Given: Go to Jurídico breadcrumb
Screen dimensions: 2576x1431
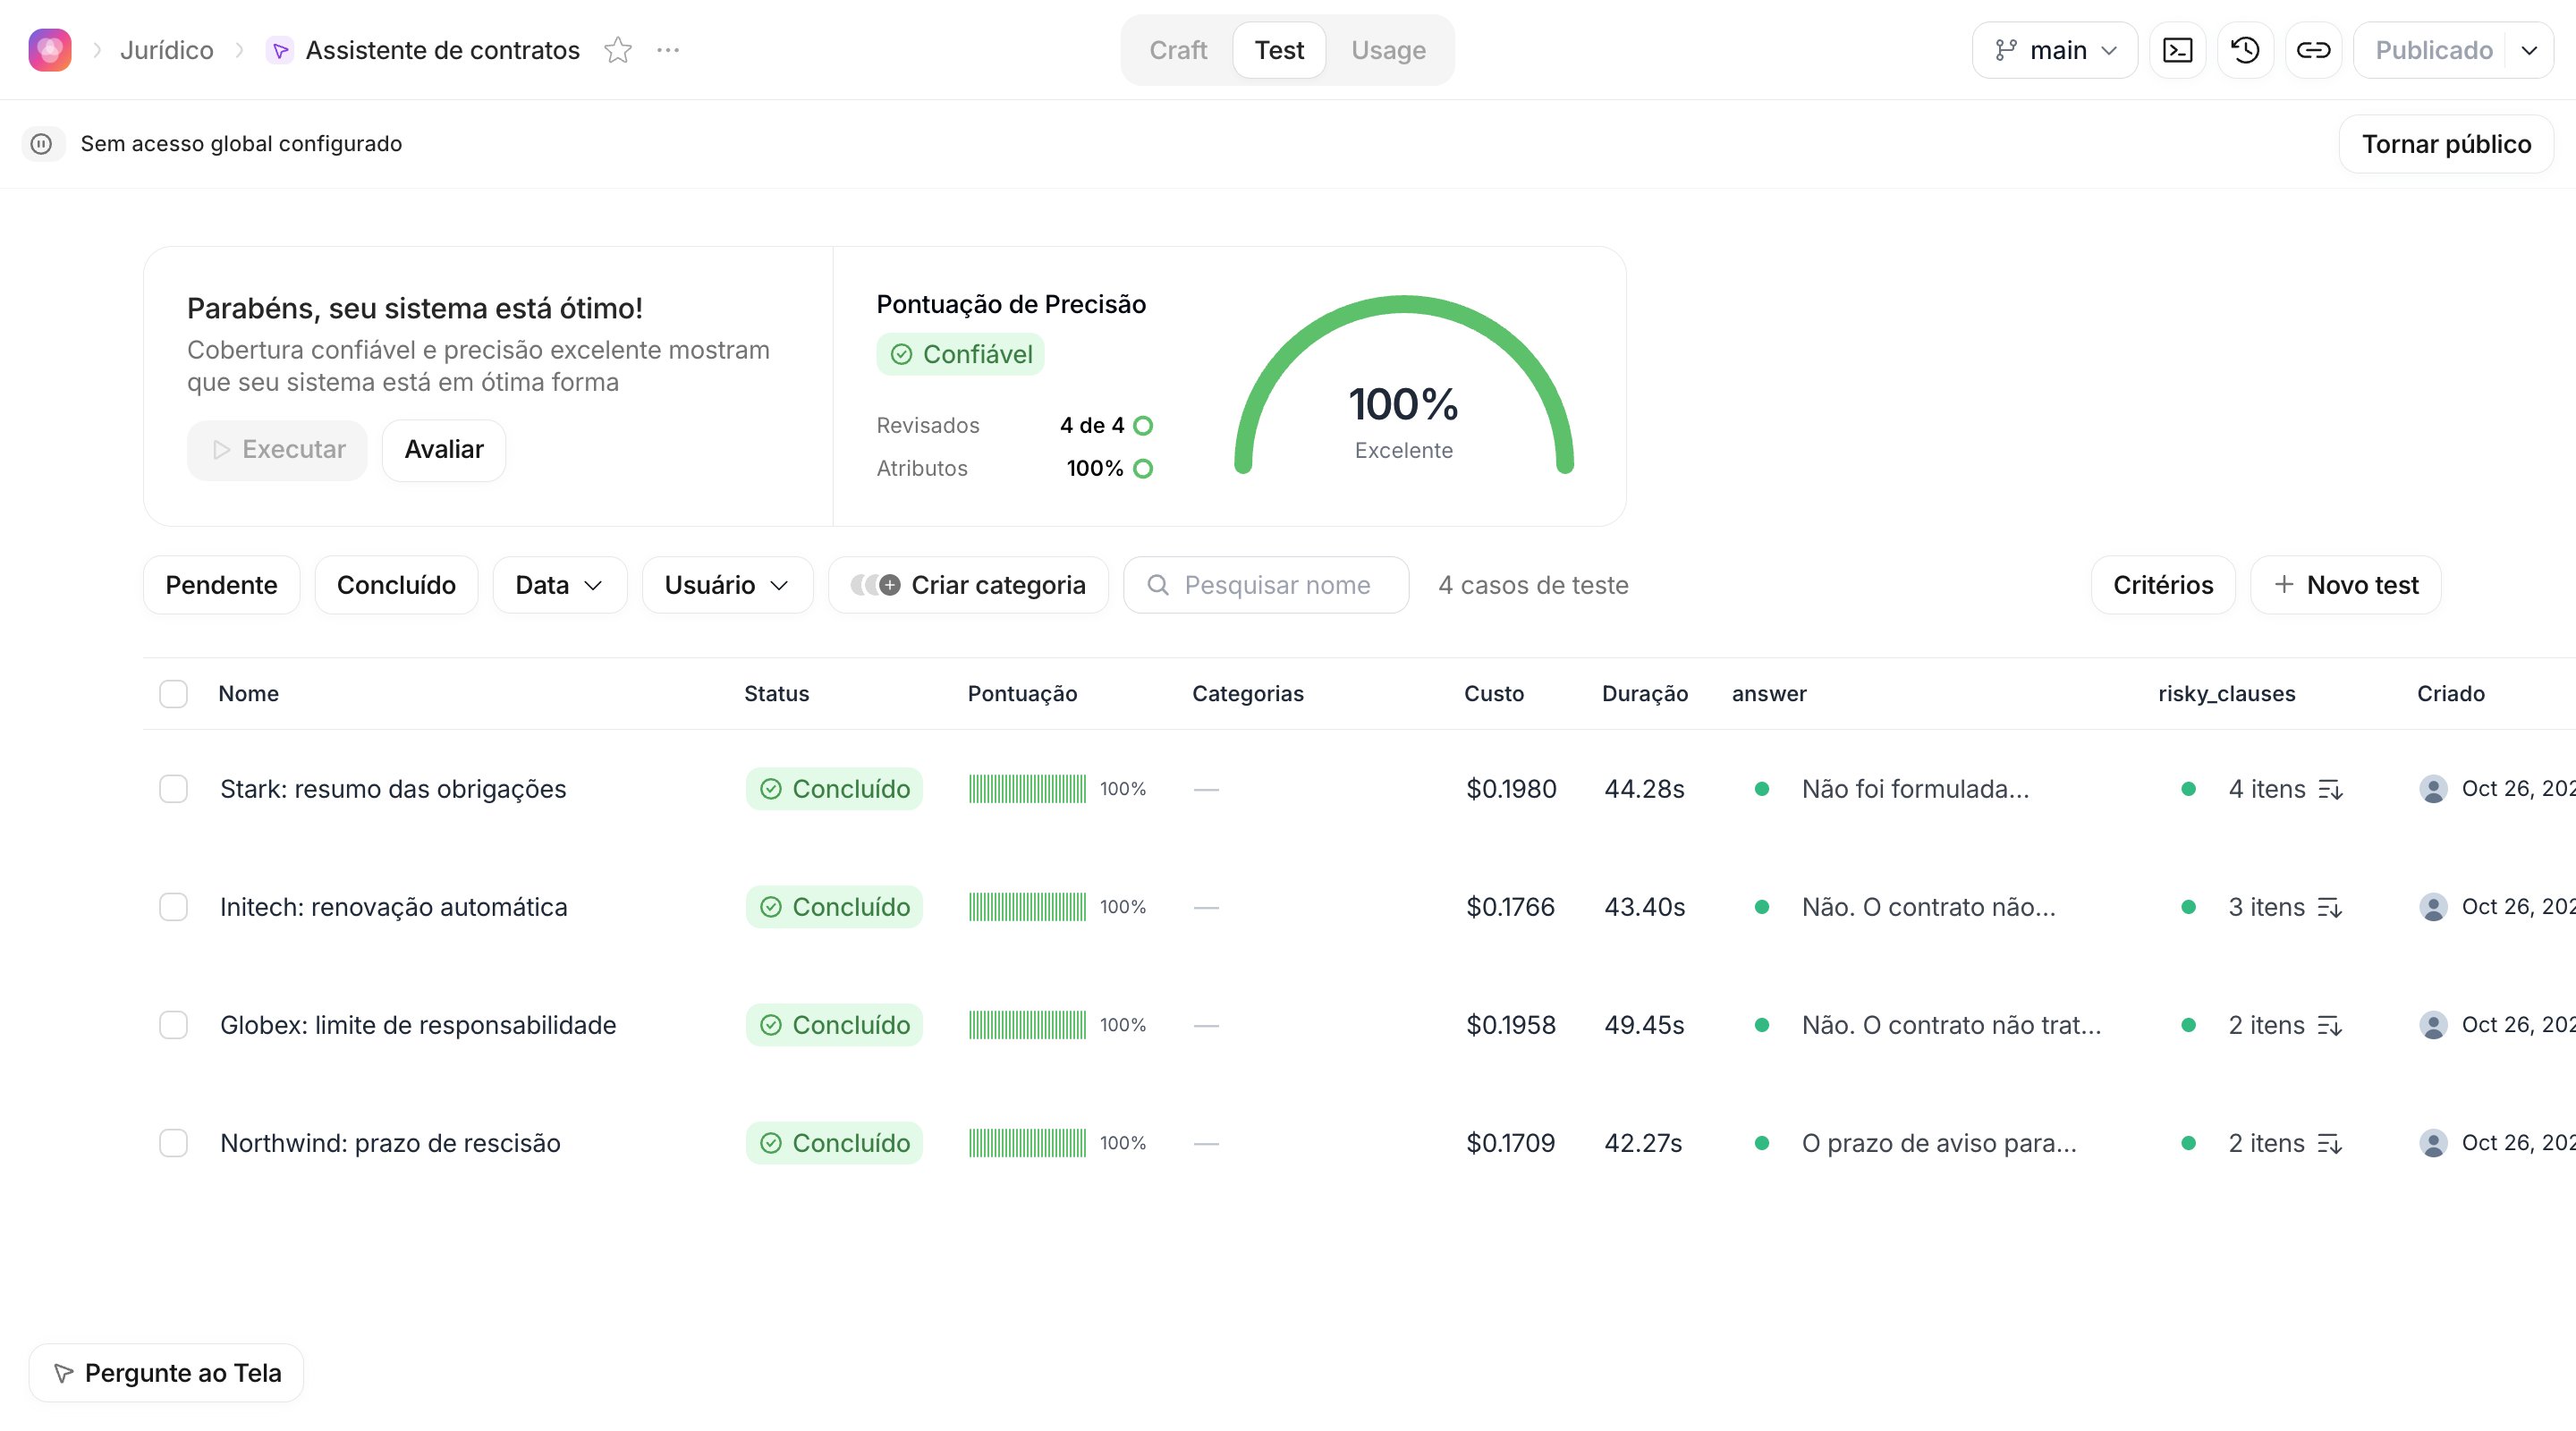Looking at the screenshot, I should tap(166, 50).
